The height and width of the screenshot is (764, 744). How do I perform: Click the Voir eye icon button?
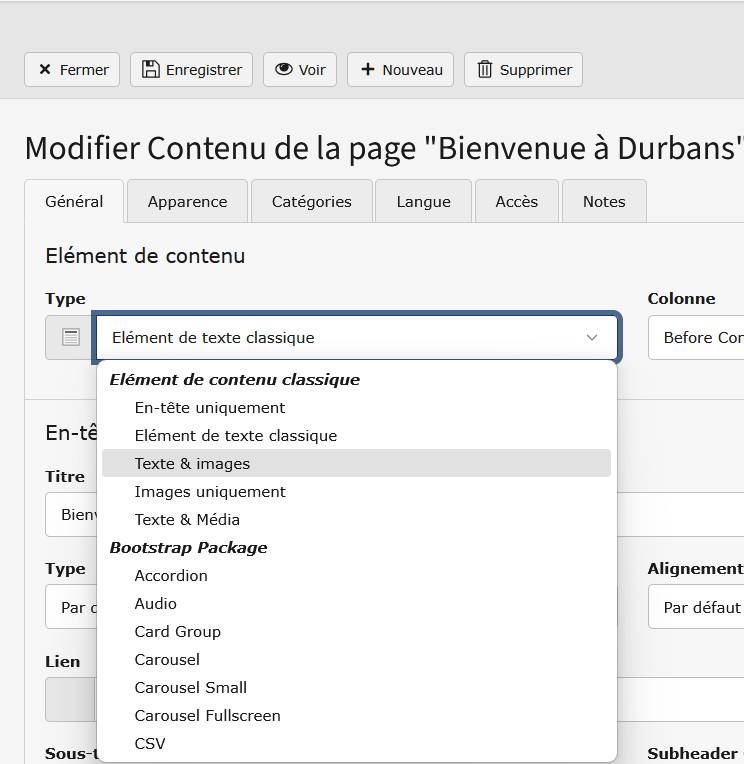(300, 70)
